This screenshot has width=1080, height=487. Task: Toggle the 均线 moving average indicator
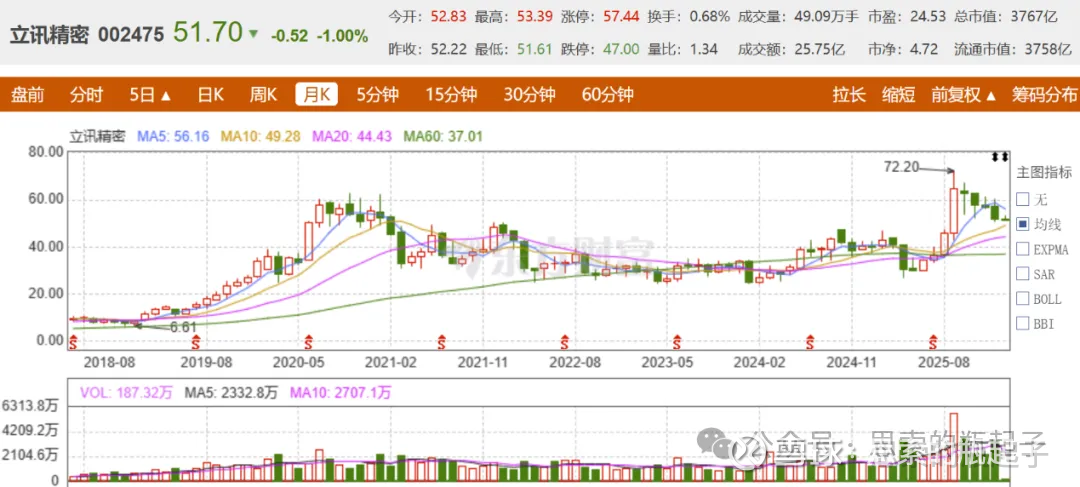coord(1022,224)
